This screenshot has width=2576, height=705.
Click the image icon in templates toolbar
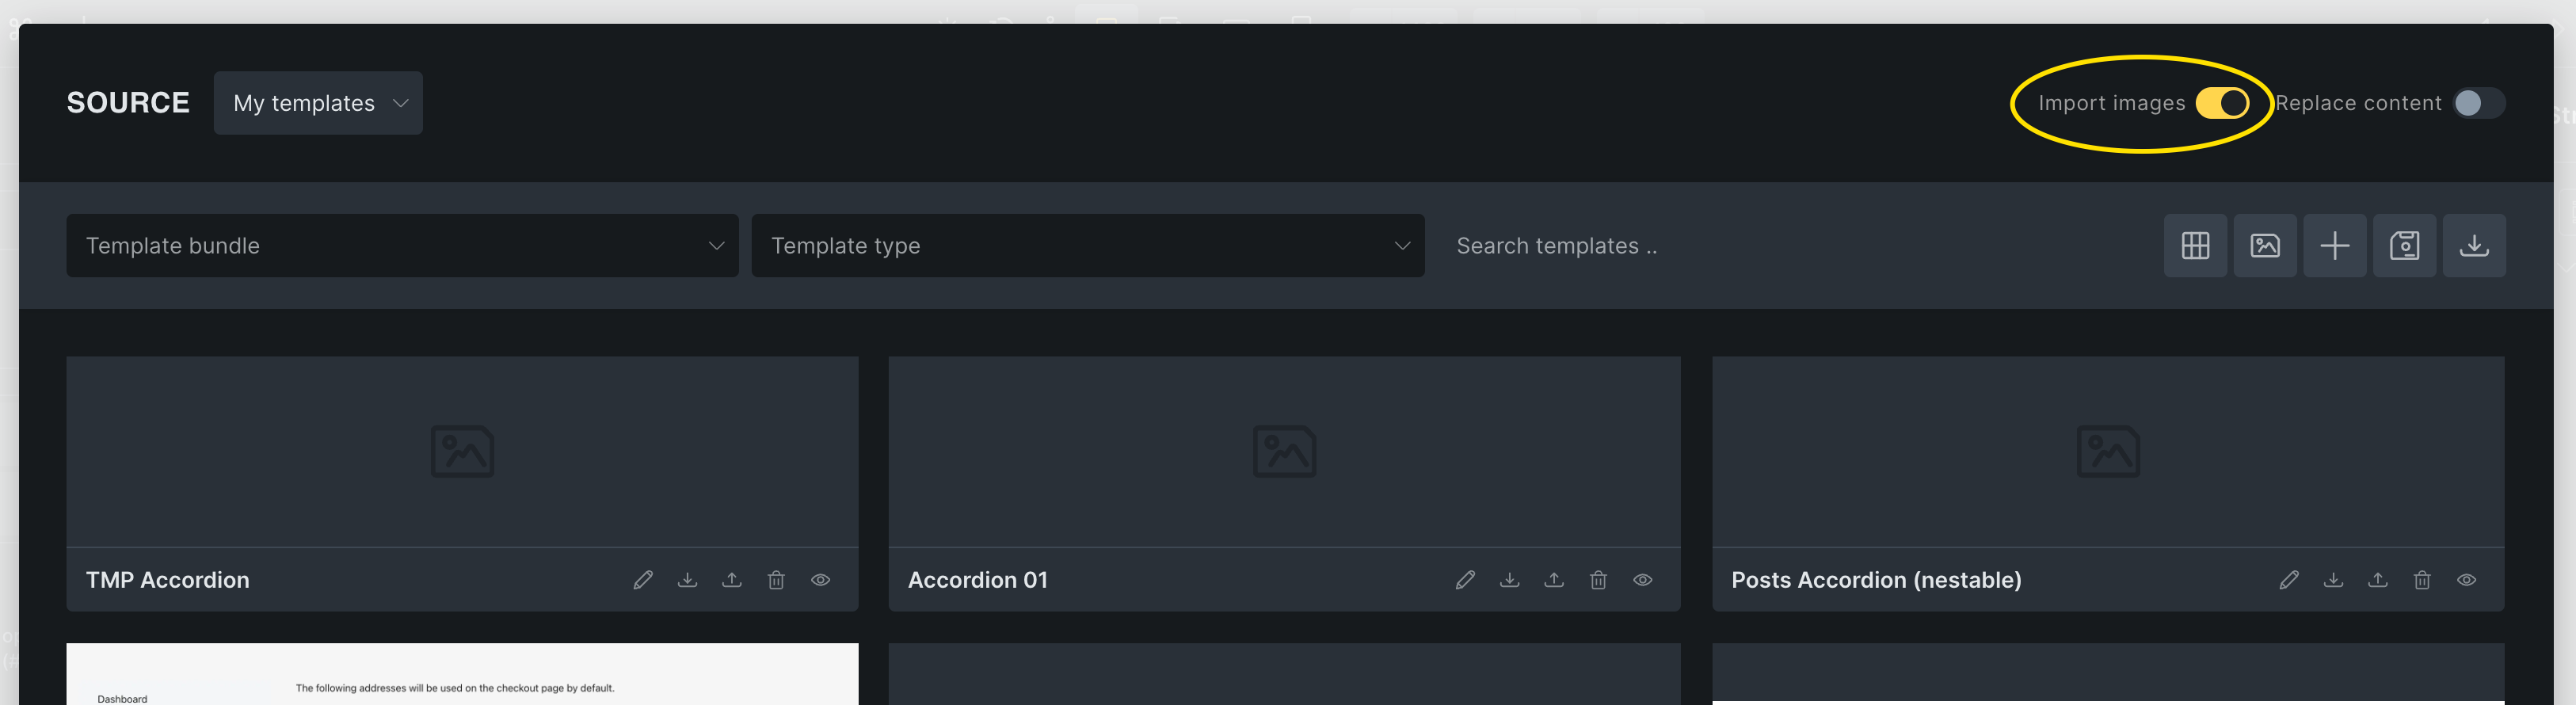pos(2265,245)
